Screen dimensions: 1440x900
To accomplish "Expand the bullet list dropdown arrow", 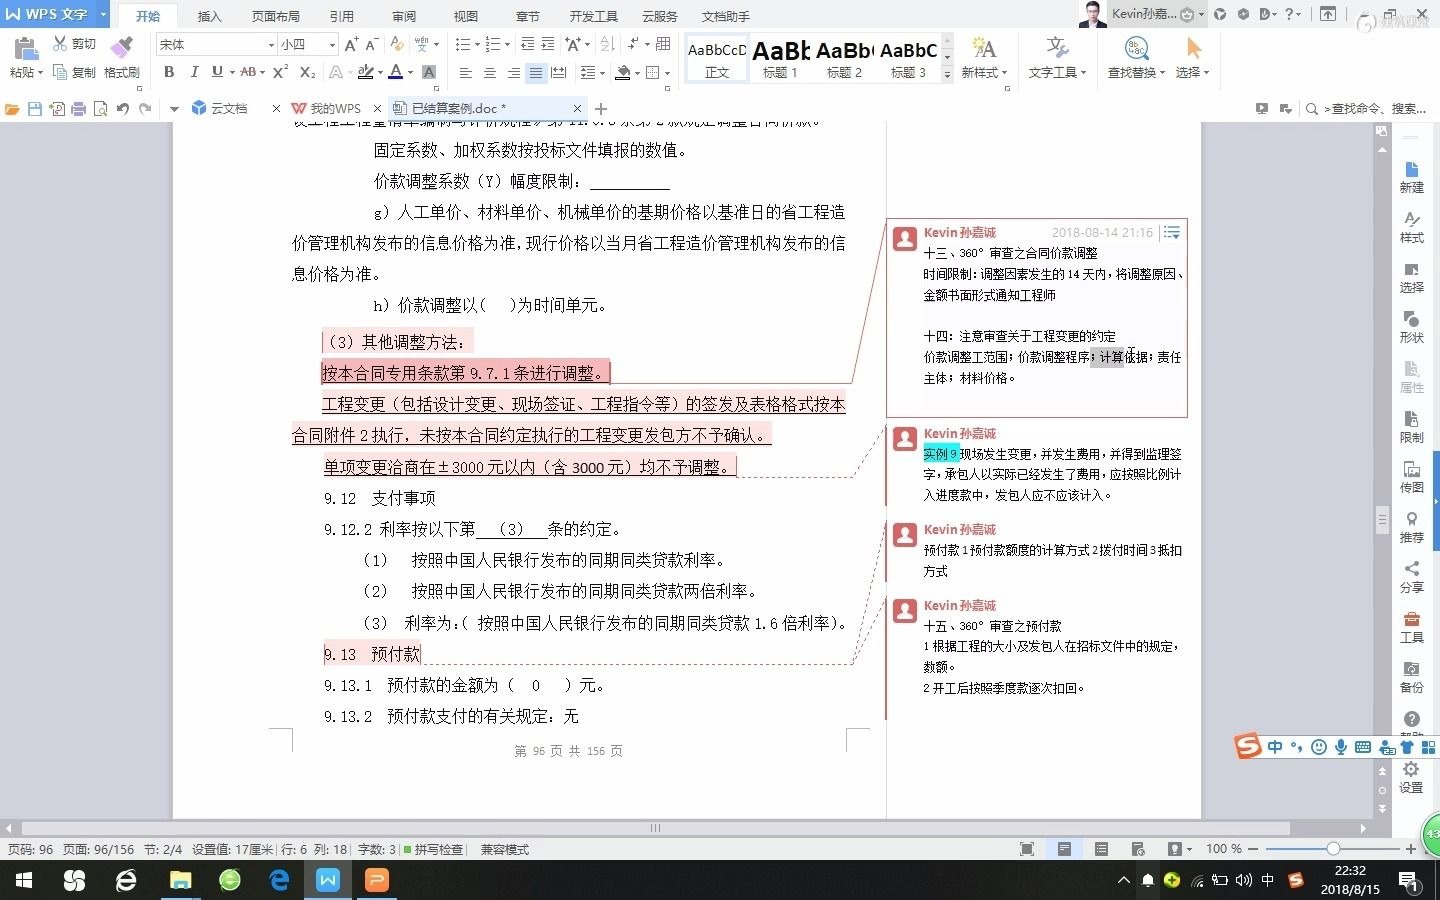I will click(475, 44).
